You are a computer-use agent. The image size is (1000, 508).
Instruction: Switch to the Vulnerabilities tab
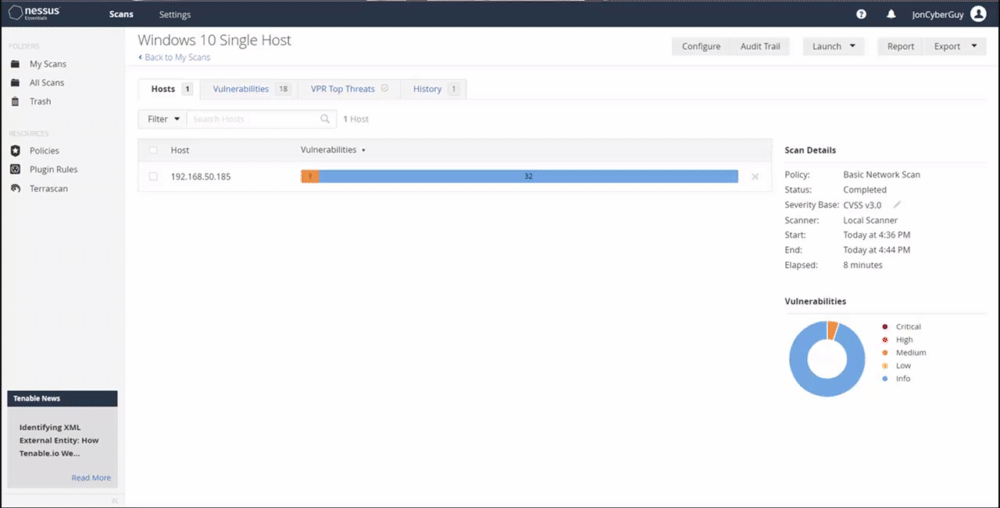tap(249, 89)
